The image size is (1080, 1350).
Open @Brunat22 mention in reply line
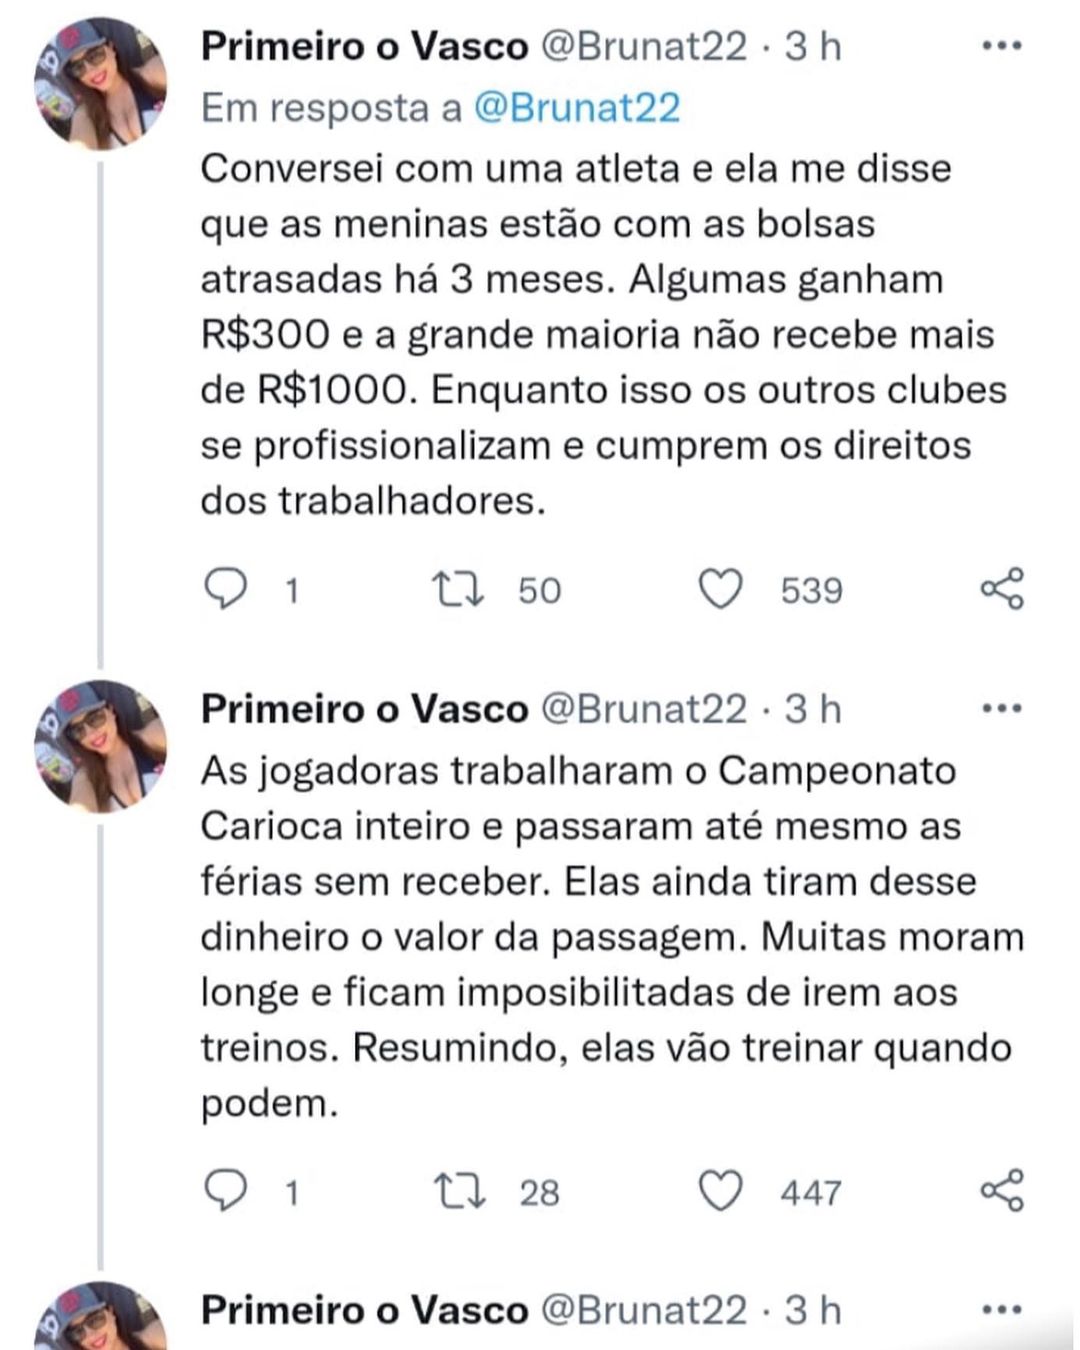click(575, 108)
